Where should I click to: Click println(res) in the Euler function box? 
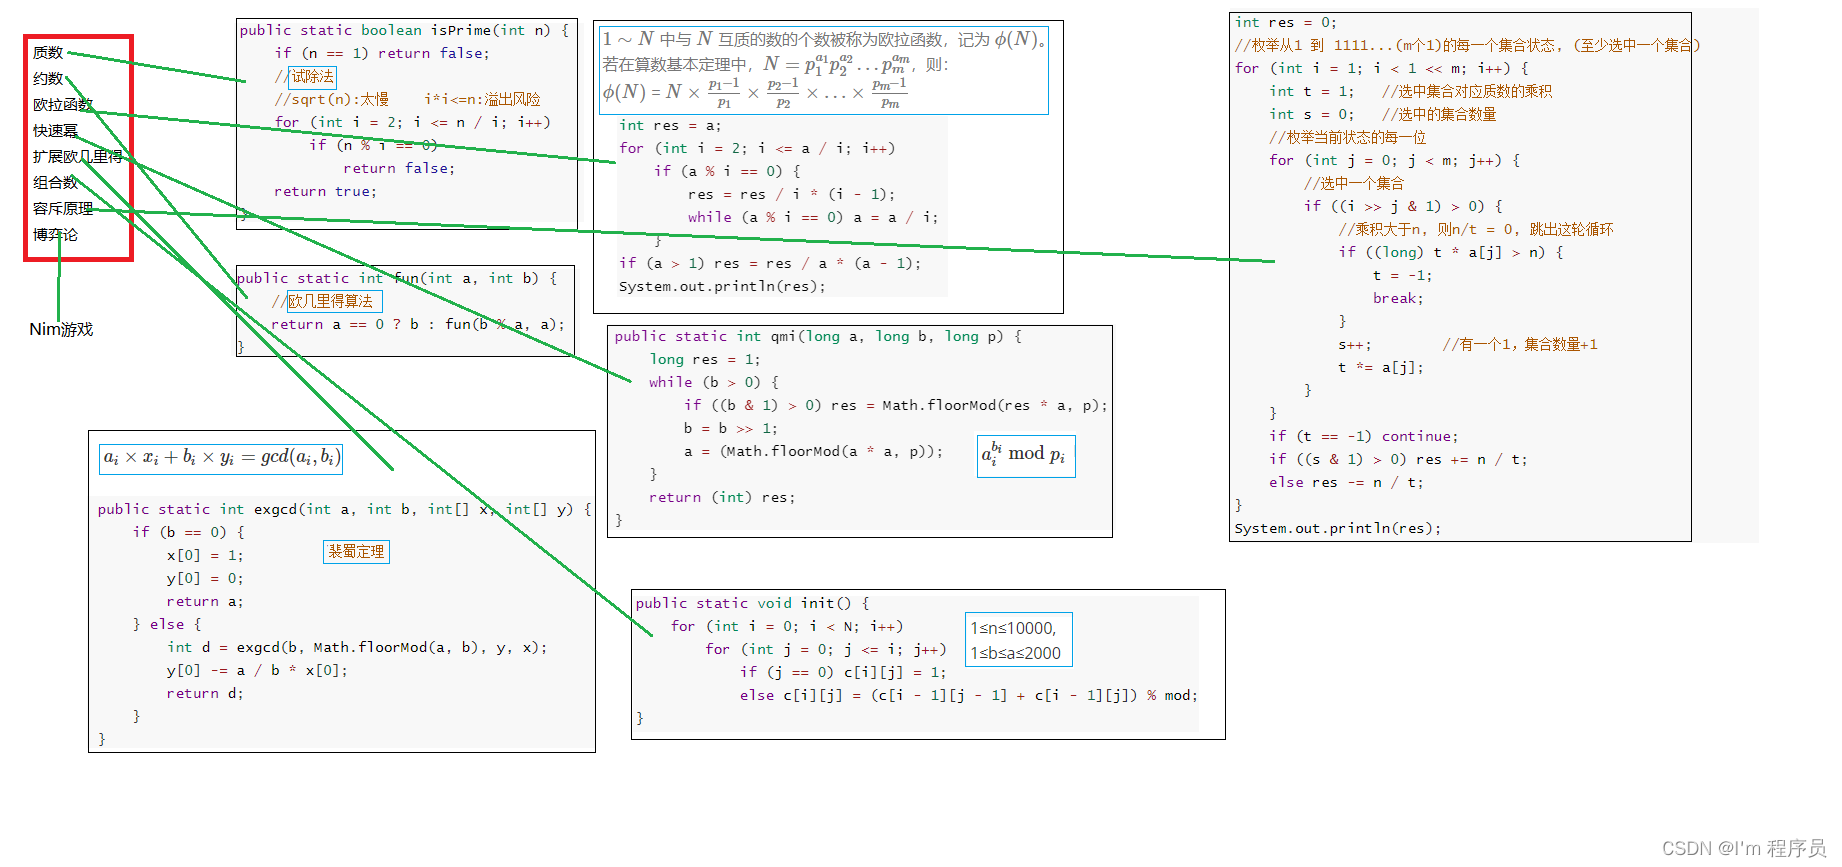point(722,286)
